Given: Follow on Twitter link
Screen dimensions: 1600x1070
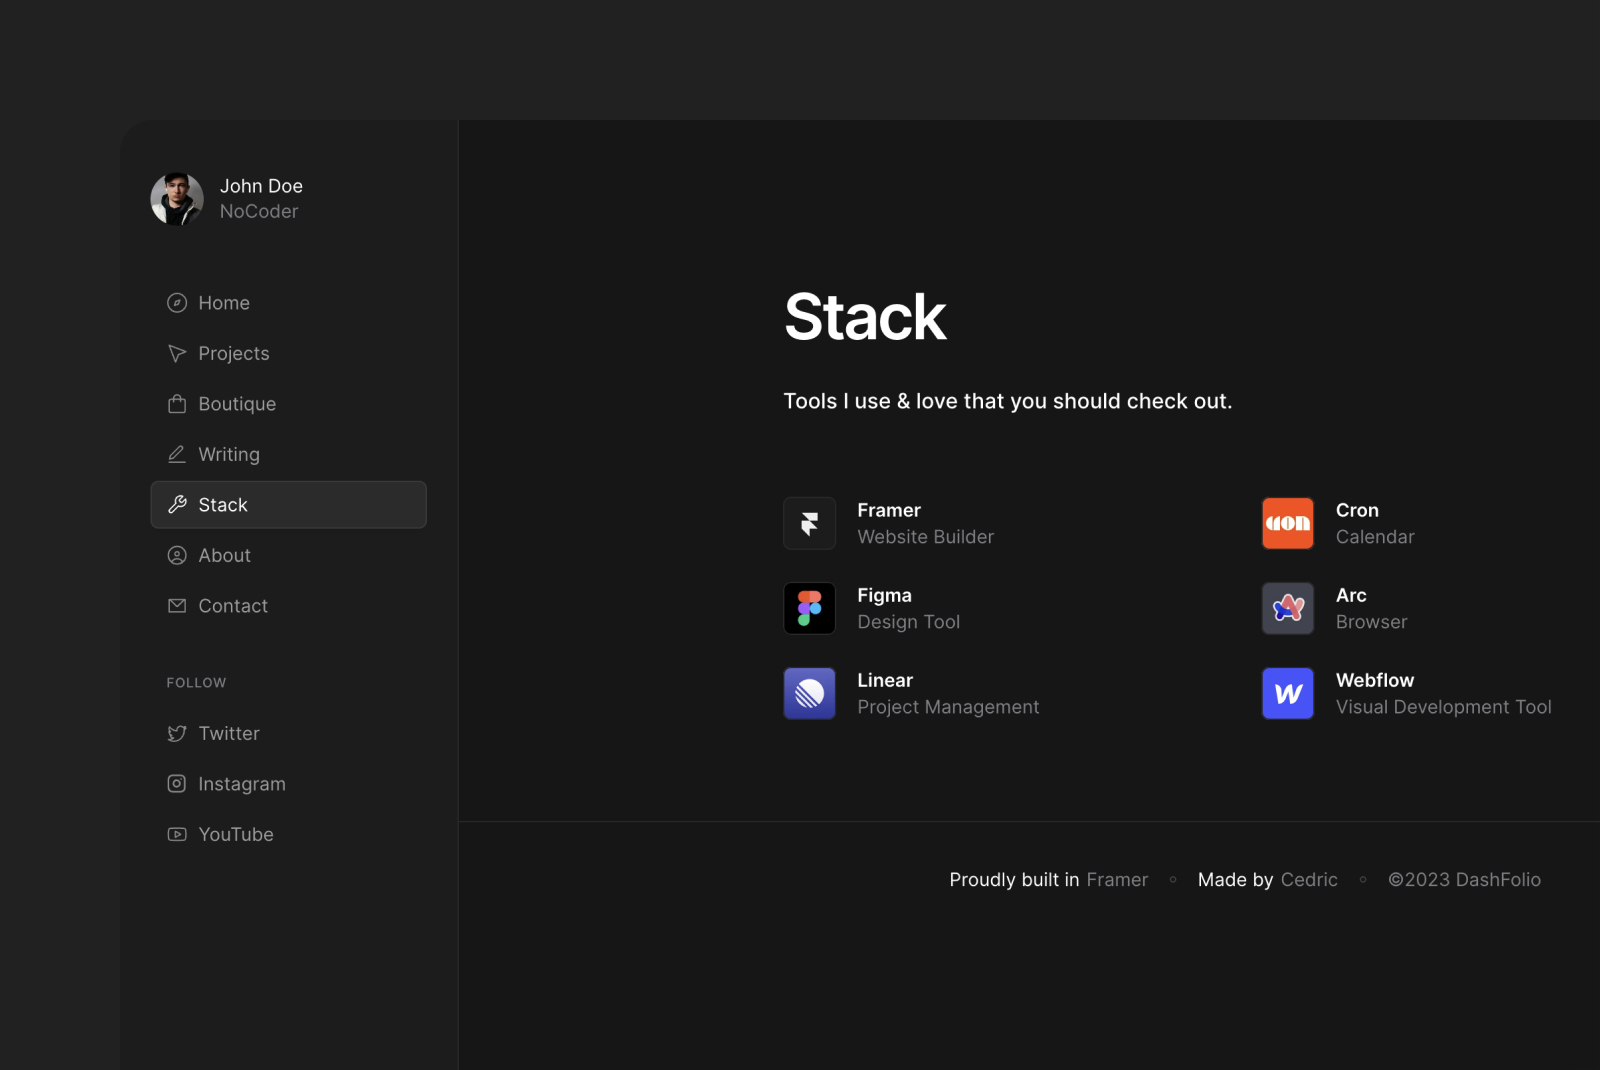Looking at the screenshot, I should click(x=288, y=734).
